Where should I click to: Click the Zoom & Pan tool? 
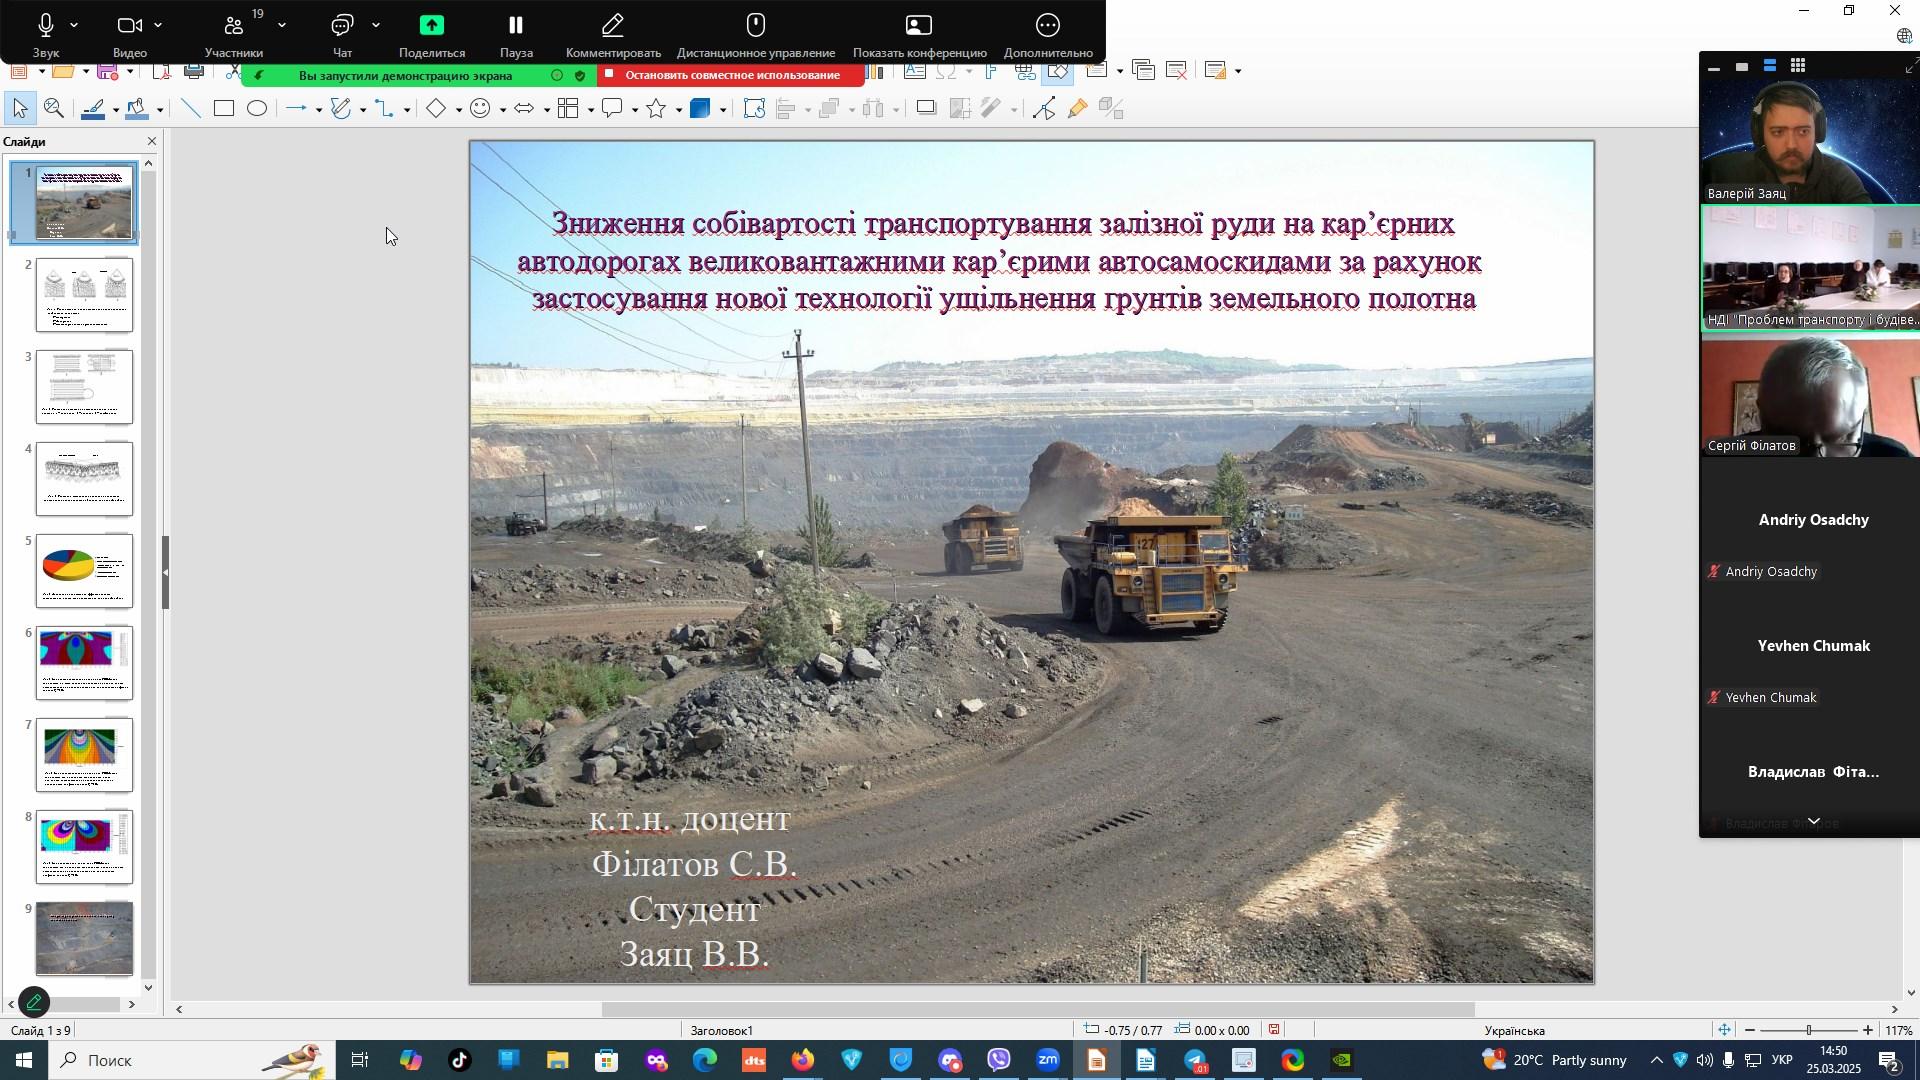[54, 109]
